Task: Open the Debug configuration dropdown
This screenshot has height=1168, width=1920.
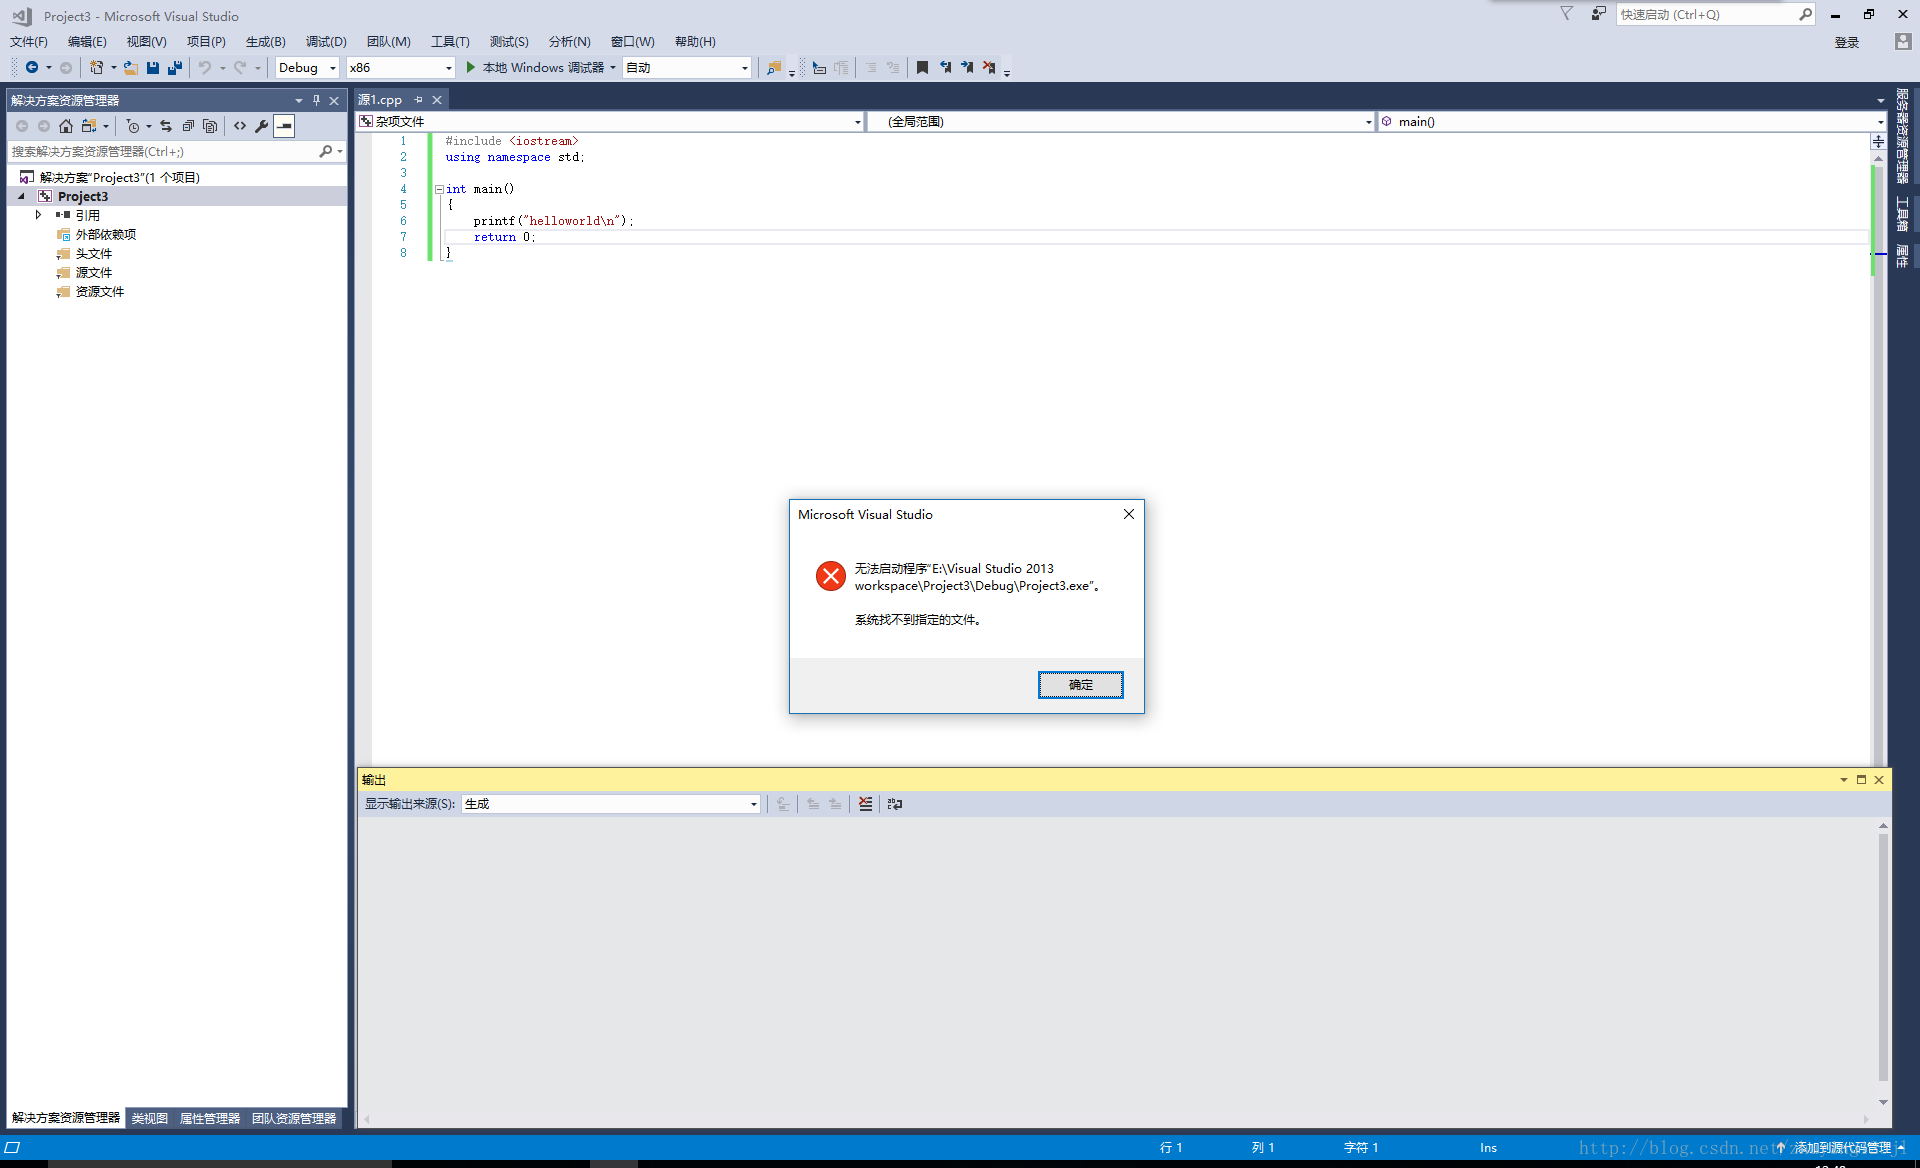Action: click(307, 67)
